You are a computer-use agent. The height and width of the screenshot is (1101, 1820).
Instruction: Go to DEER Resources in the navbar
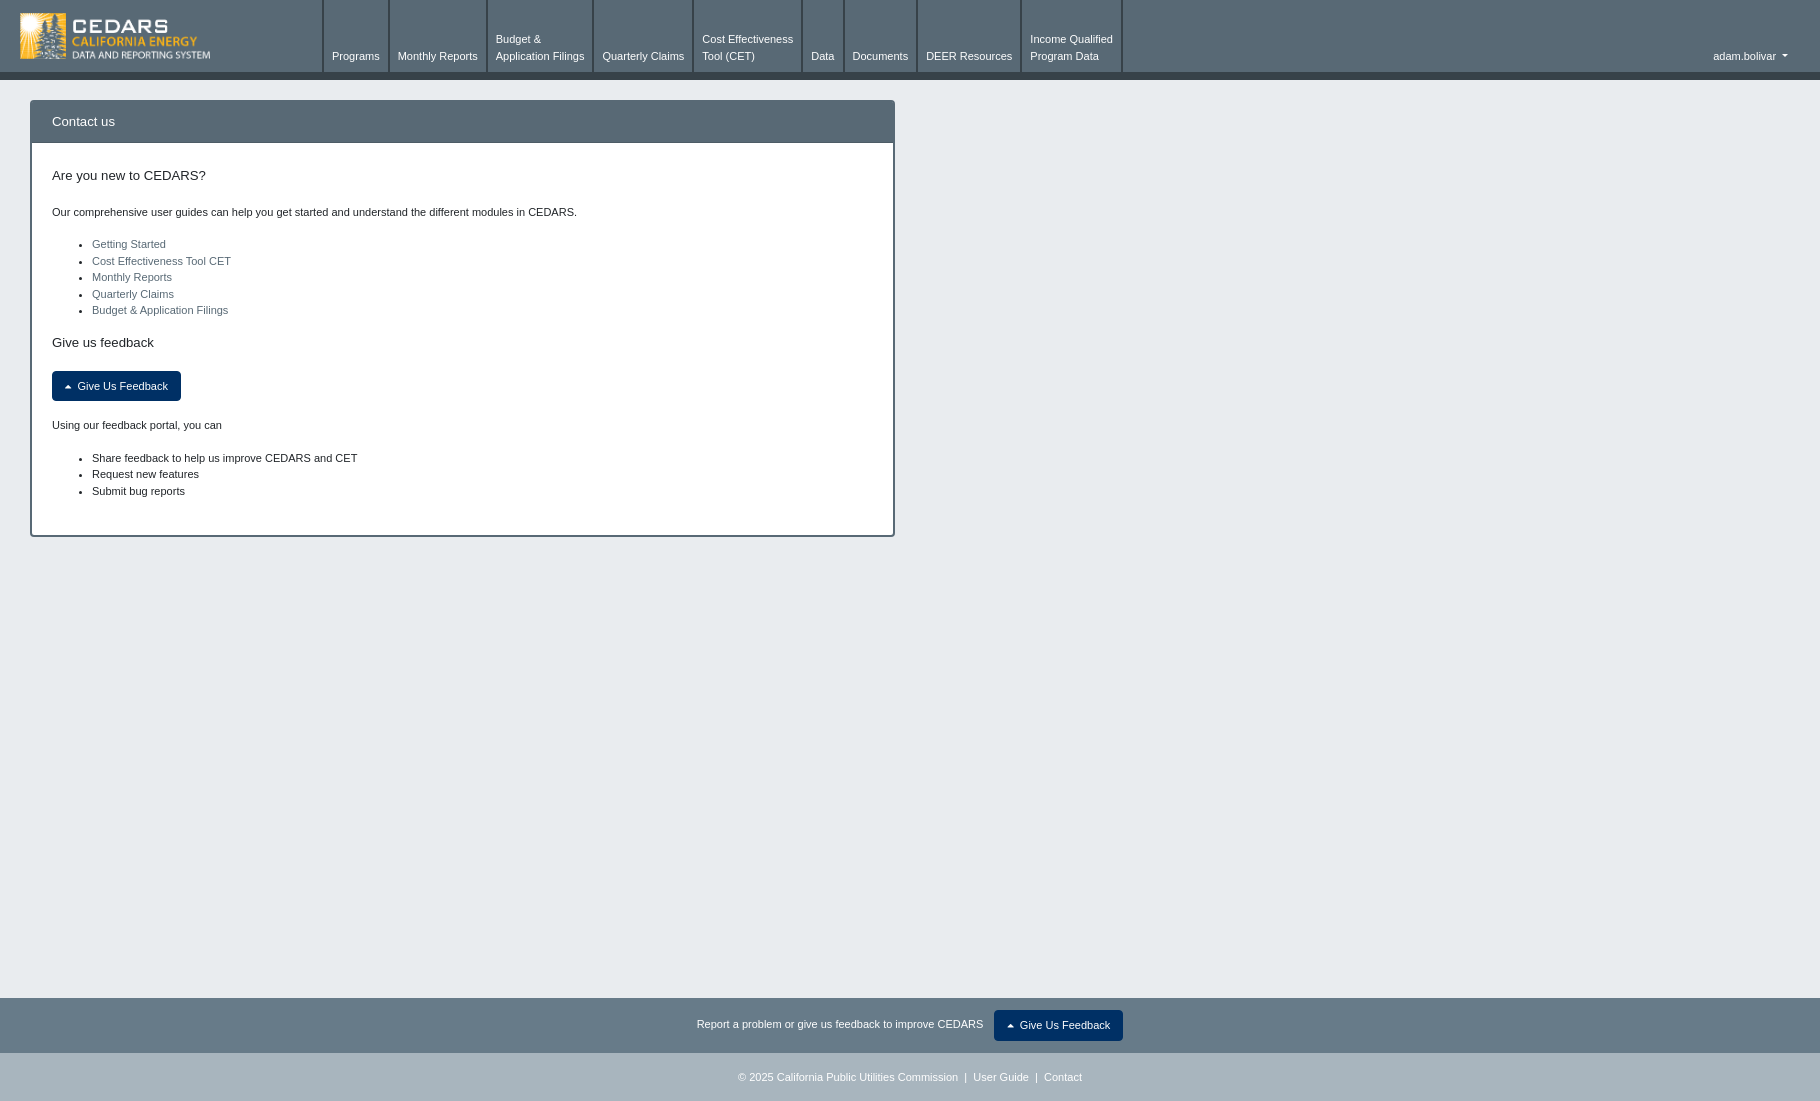point(968,56)
